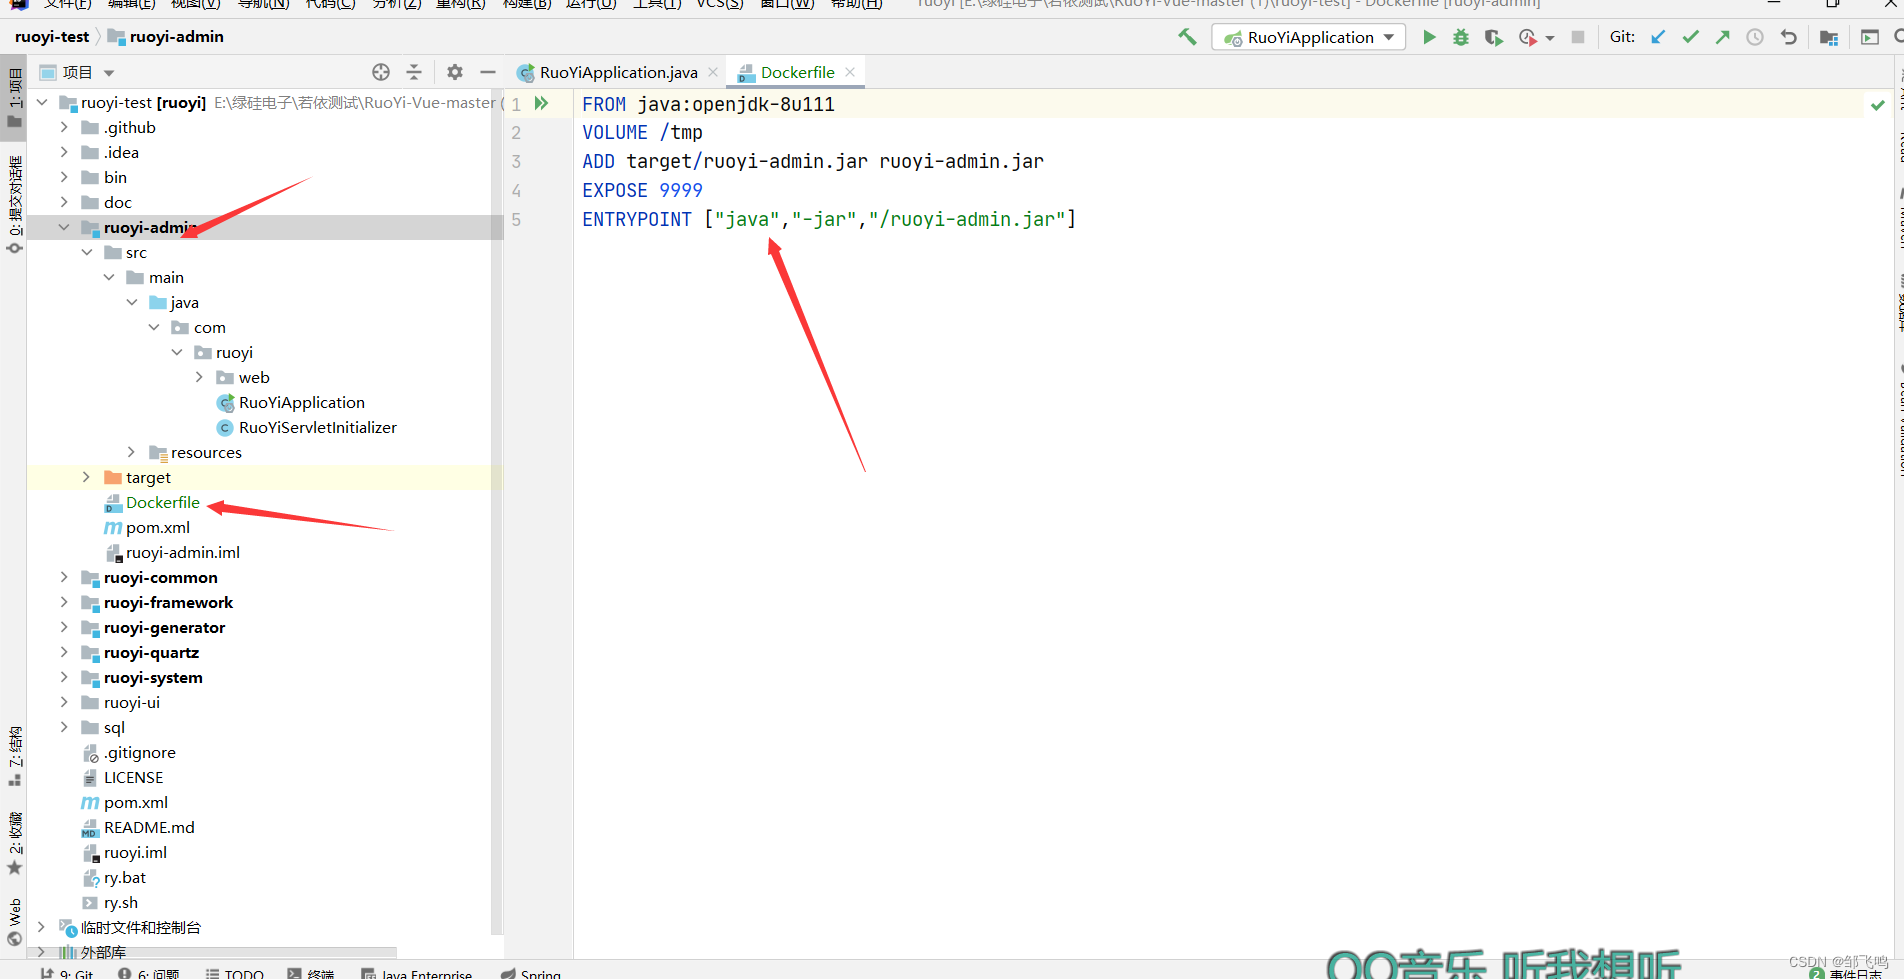Hide the project tool window
Screen dimensions: 1904x979
[x=488, y=72]
